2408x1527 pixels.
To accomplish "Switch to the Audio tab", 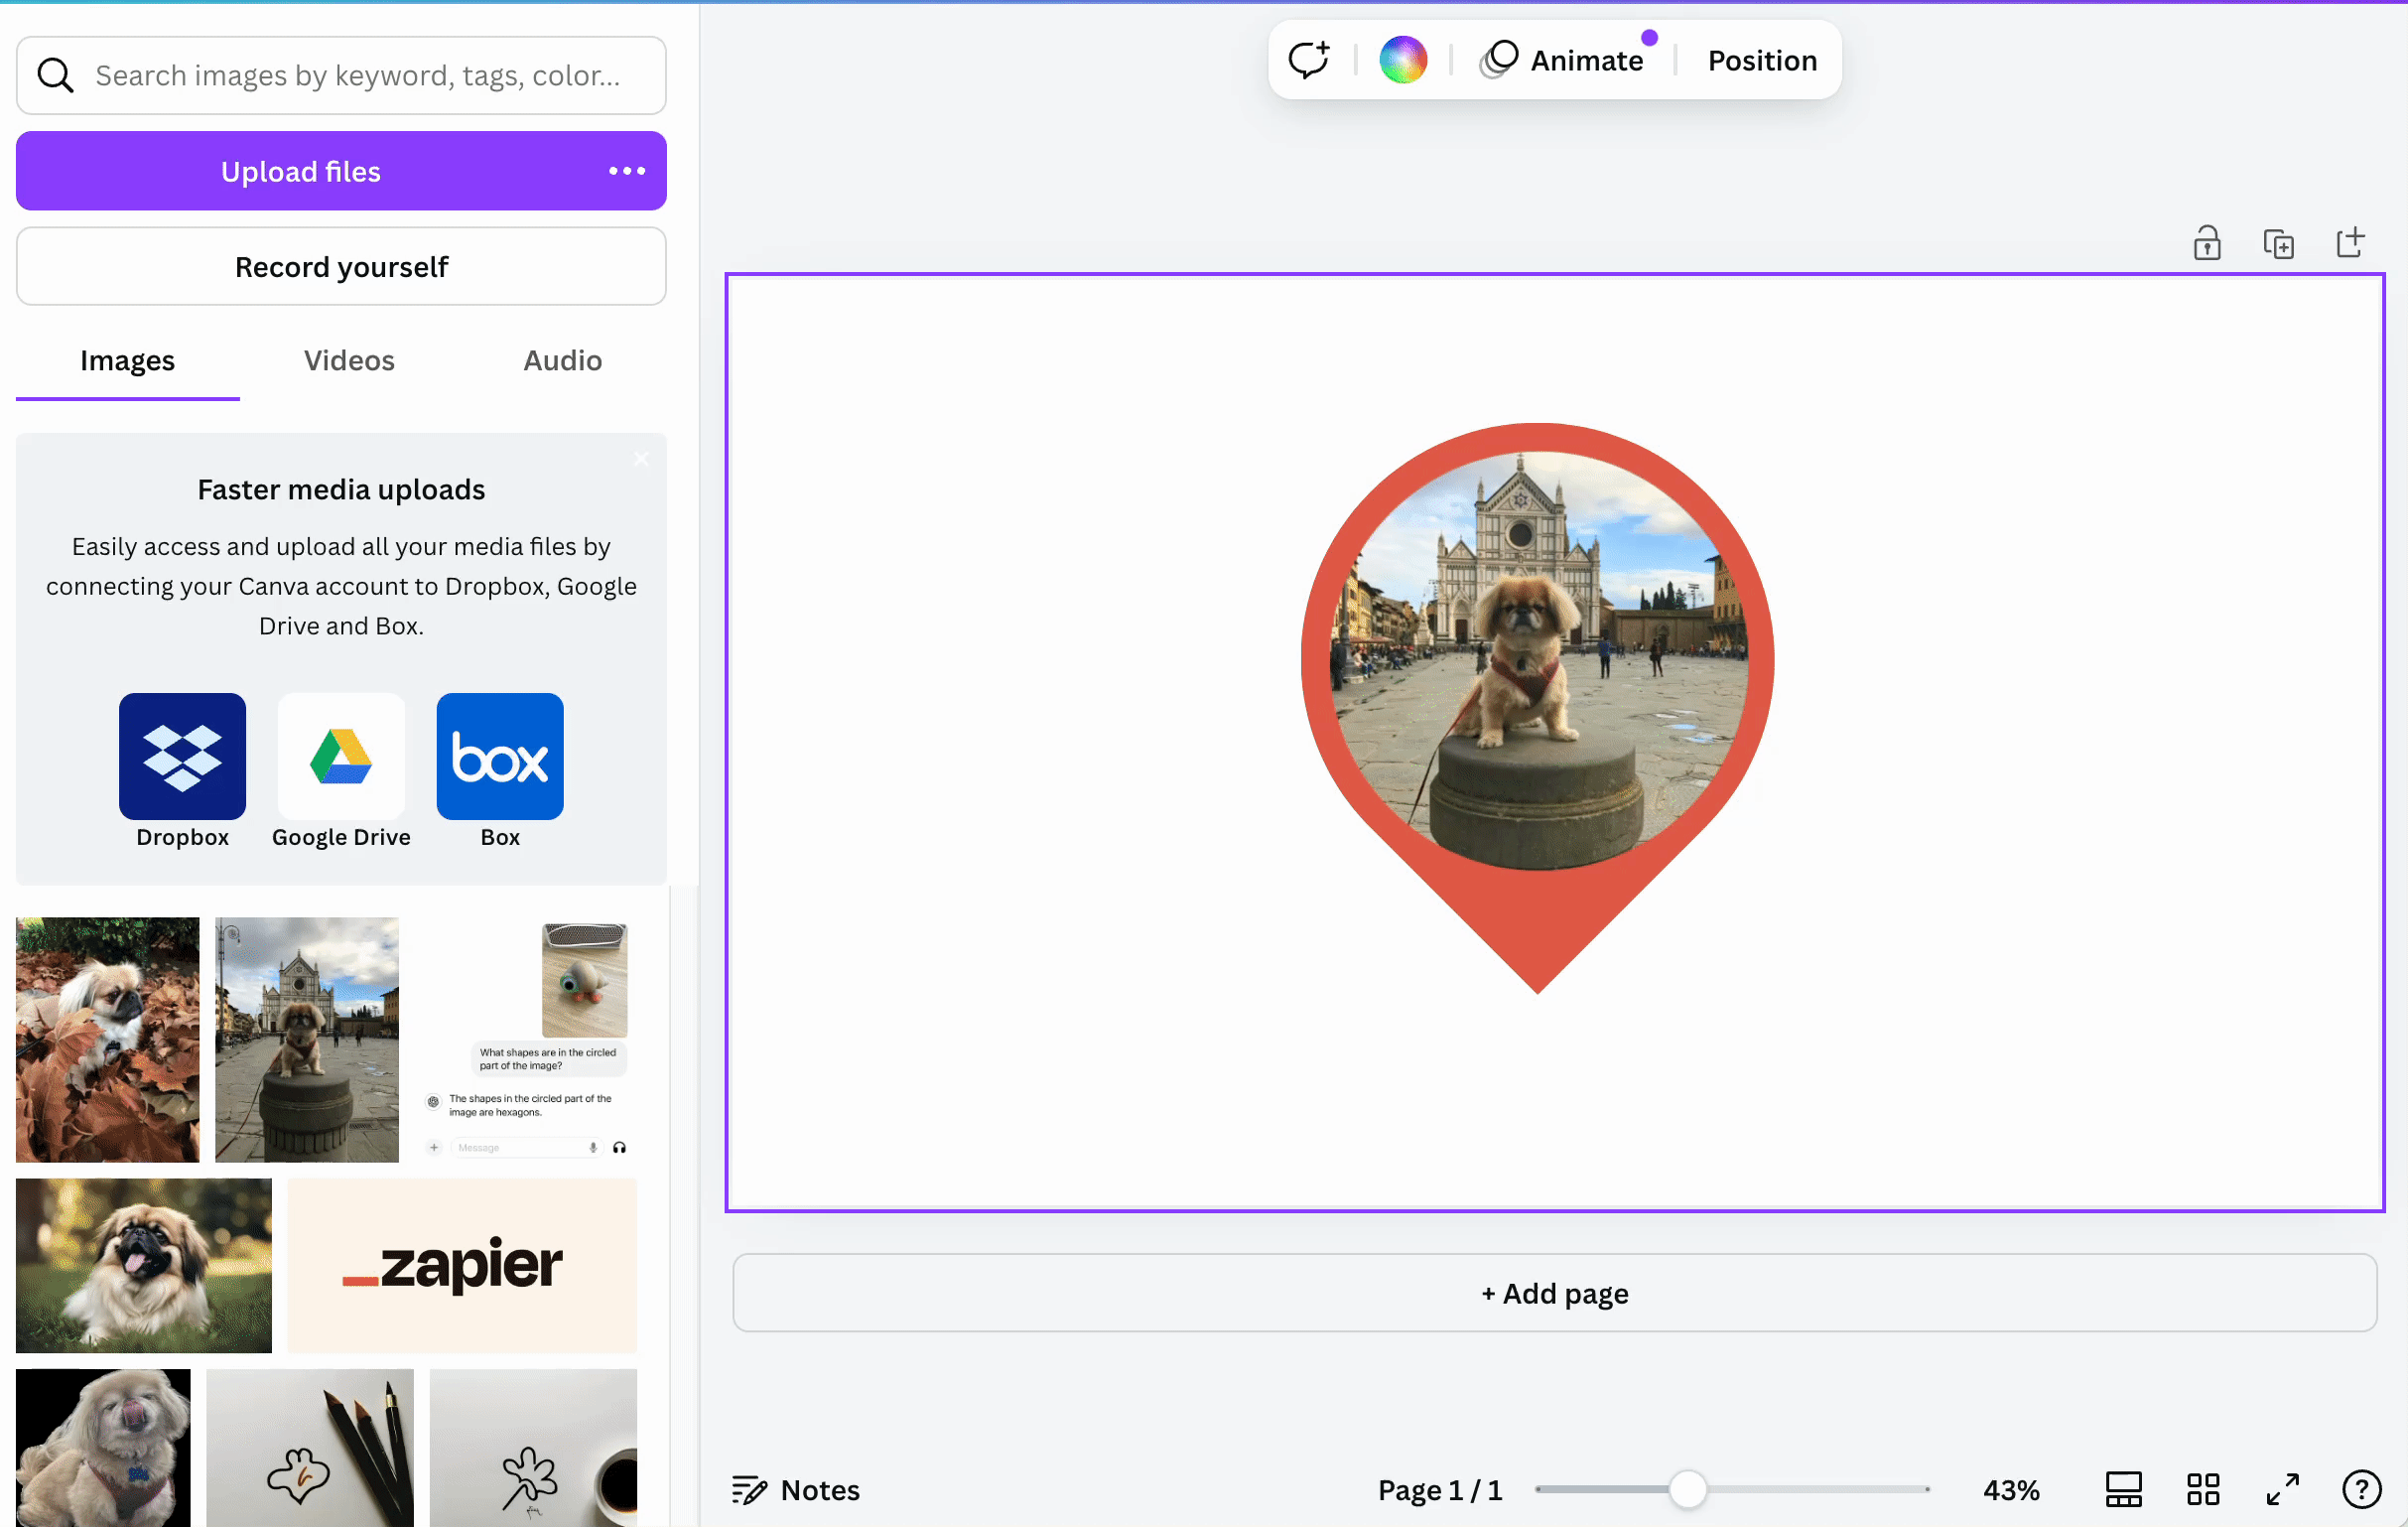I will pos(562,360).
